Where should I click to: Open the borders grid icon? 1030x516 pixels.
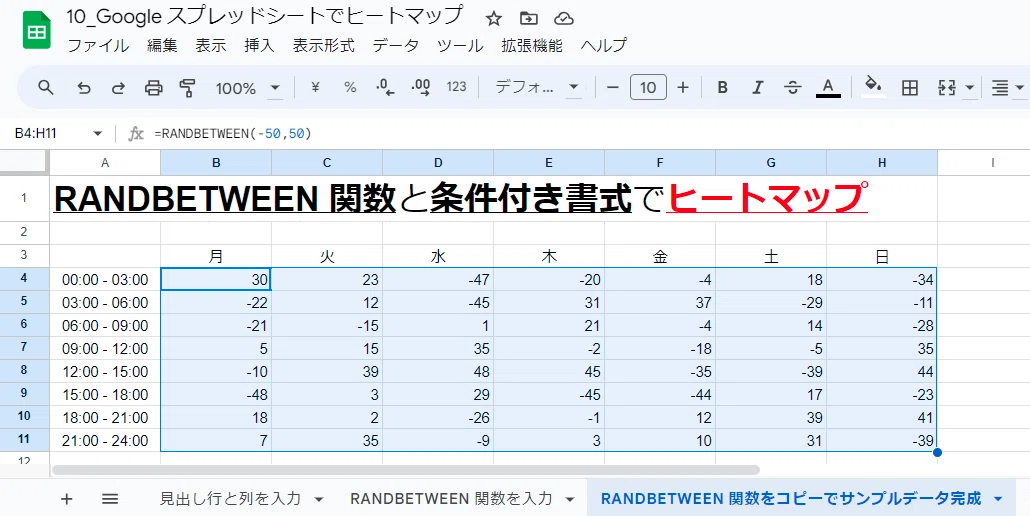coord(910,87)
